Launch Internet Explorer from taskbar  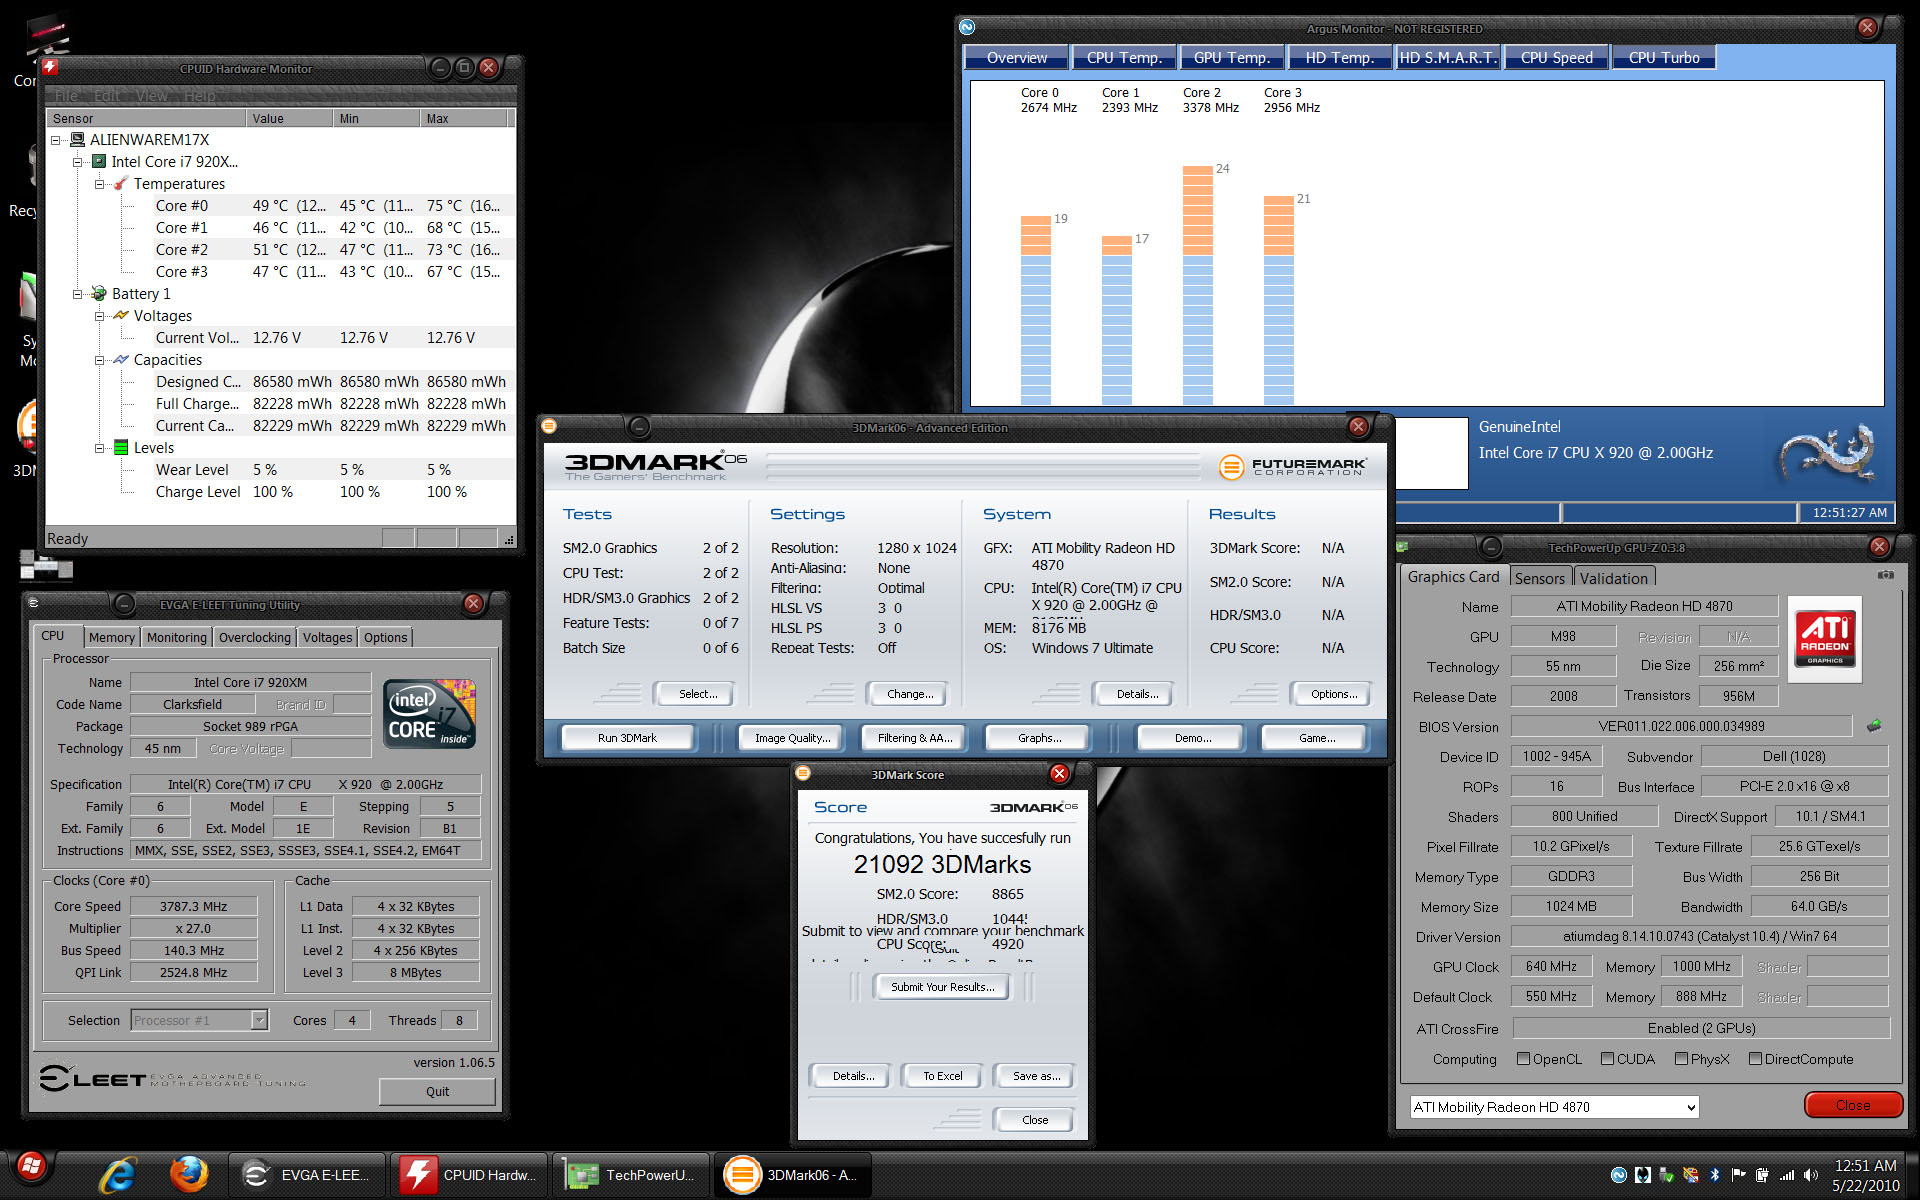coord(117,1175)
